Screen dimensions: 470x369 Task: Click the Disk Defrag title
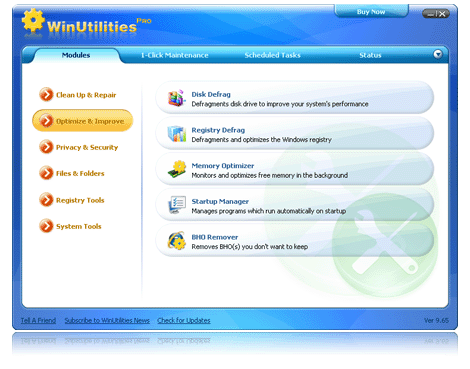point(211,94)
